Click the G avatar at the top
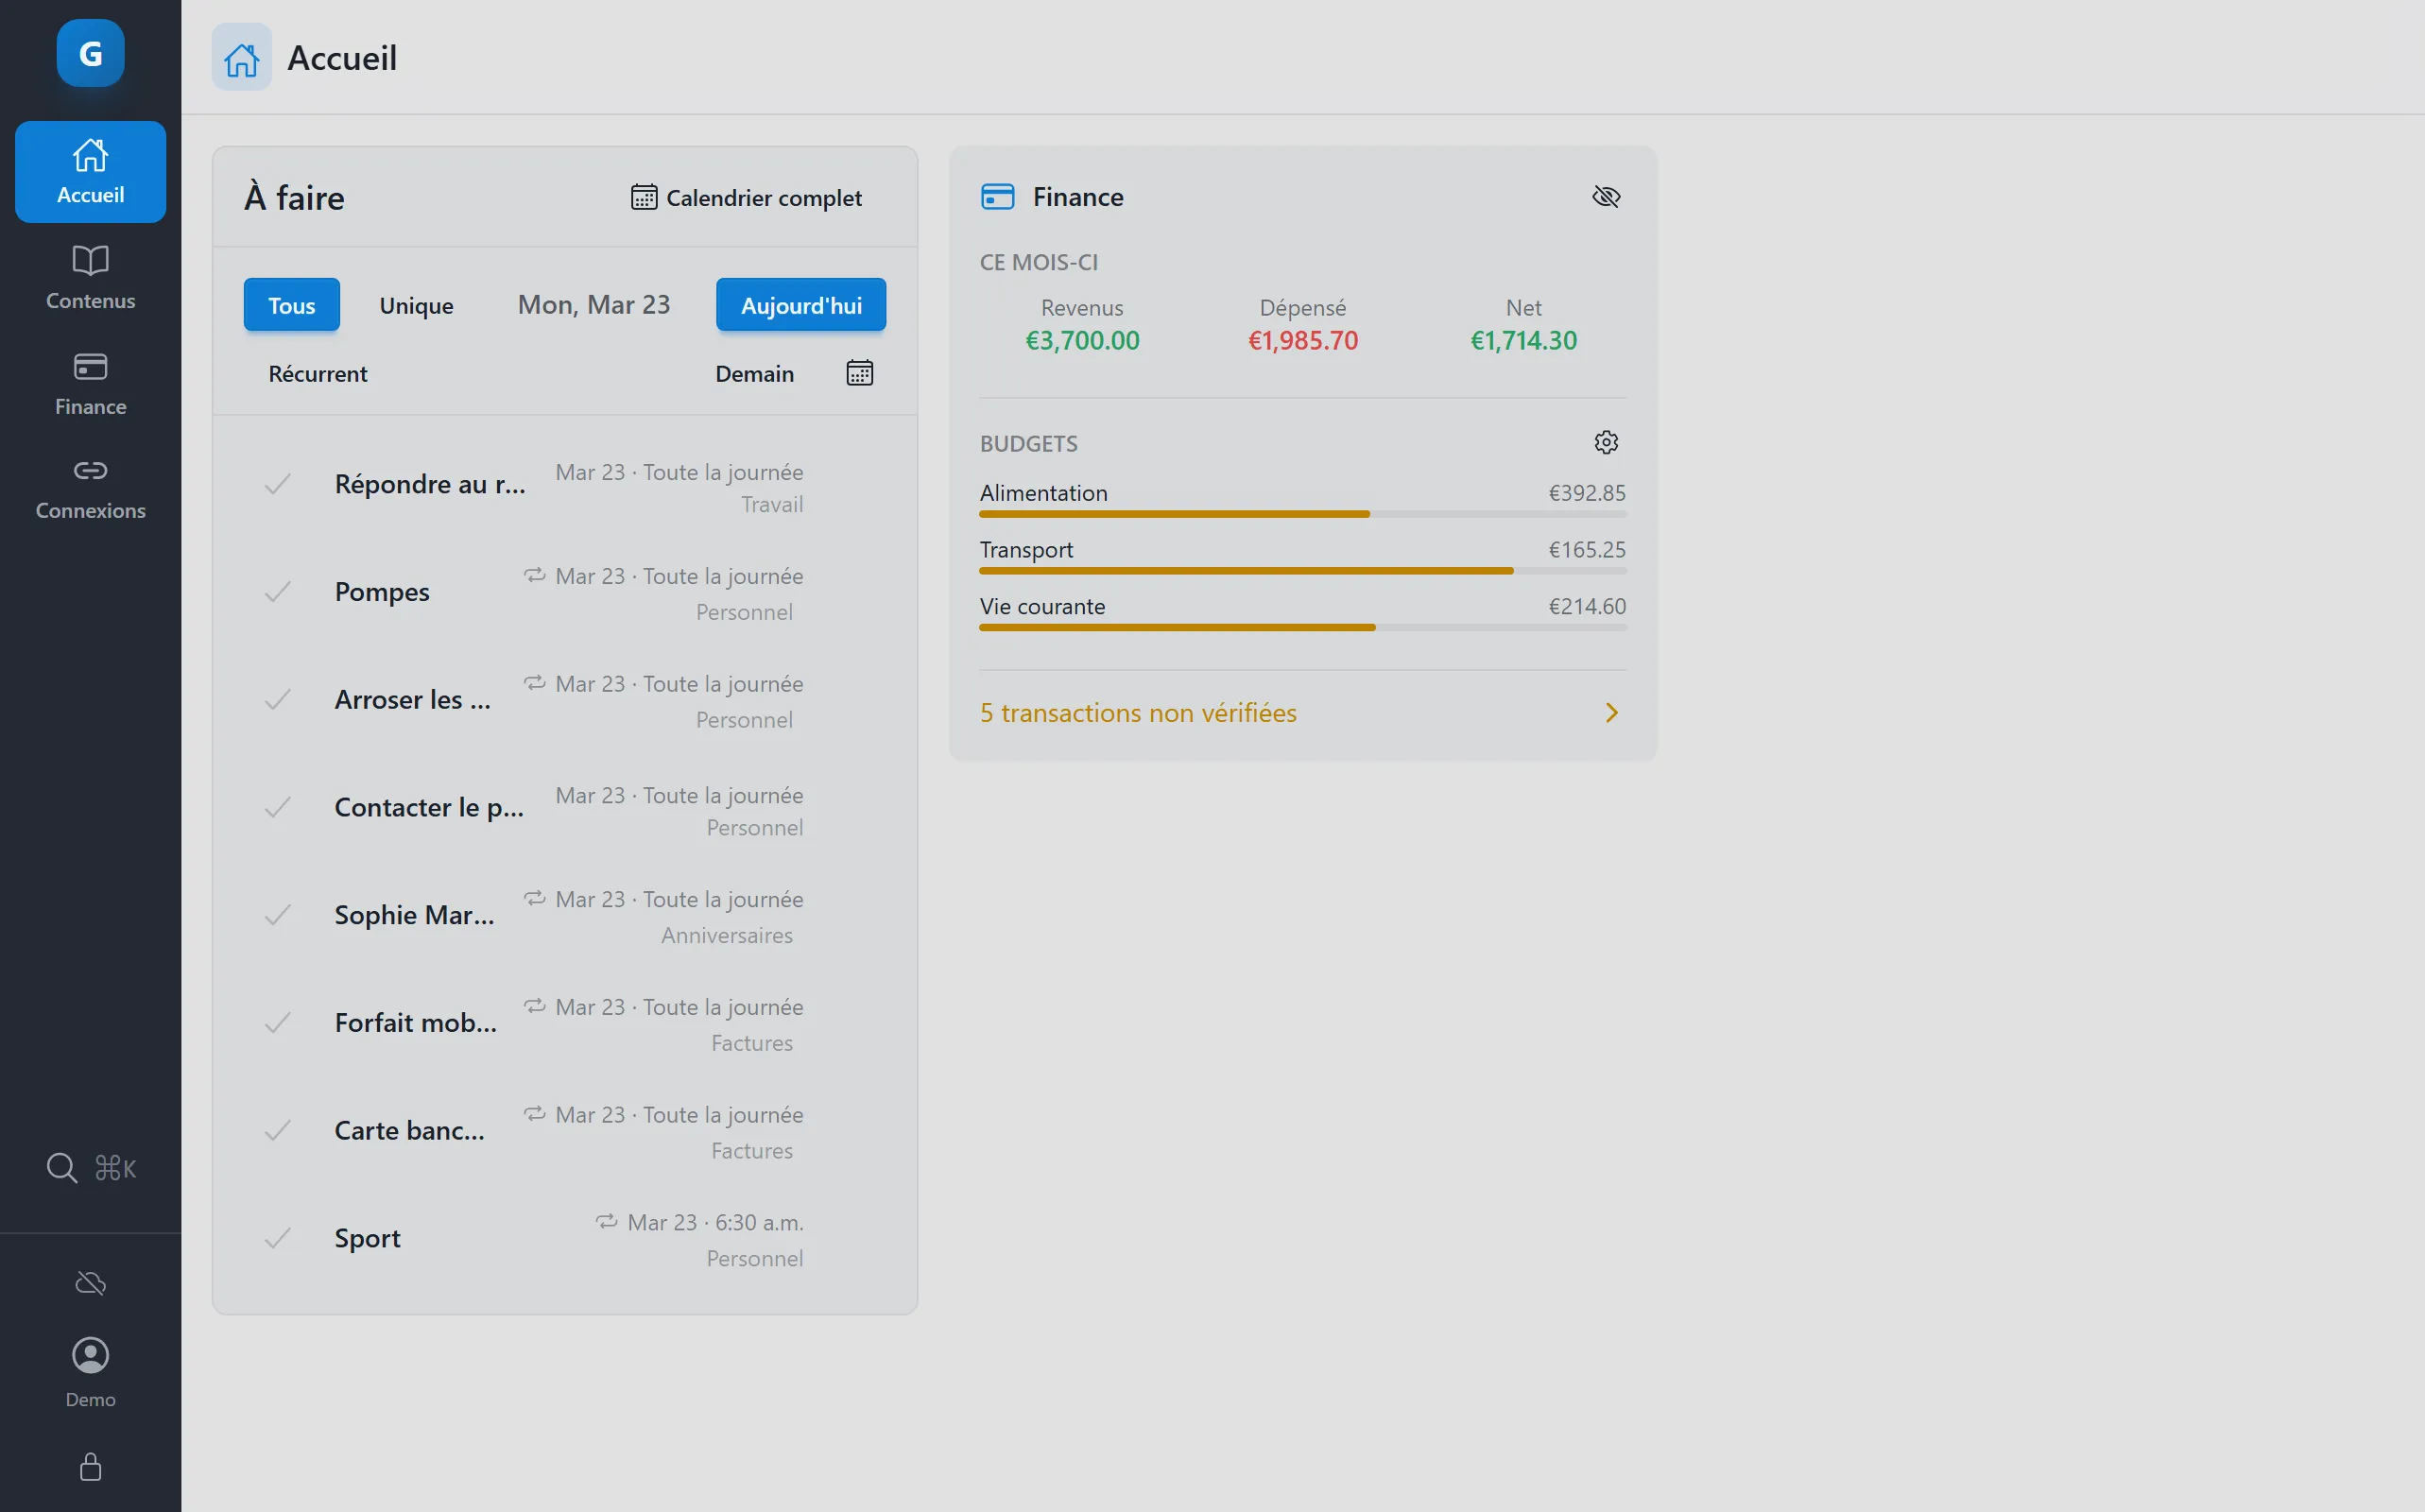 (90, 53)
